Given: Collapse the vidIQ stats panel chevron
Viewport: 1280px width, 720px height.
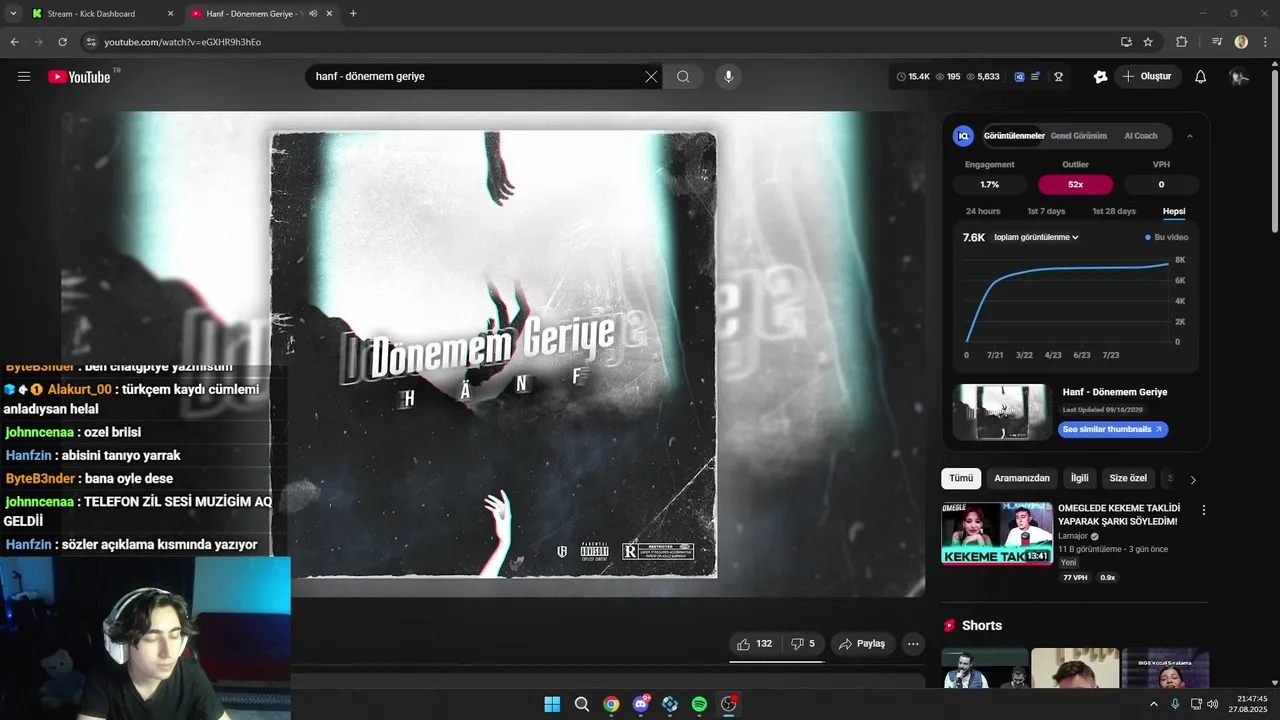Looking at the screenshot, I should point(1189,136).
